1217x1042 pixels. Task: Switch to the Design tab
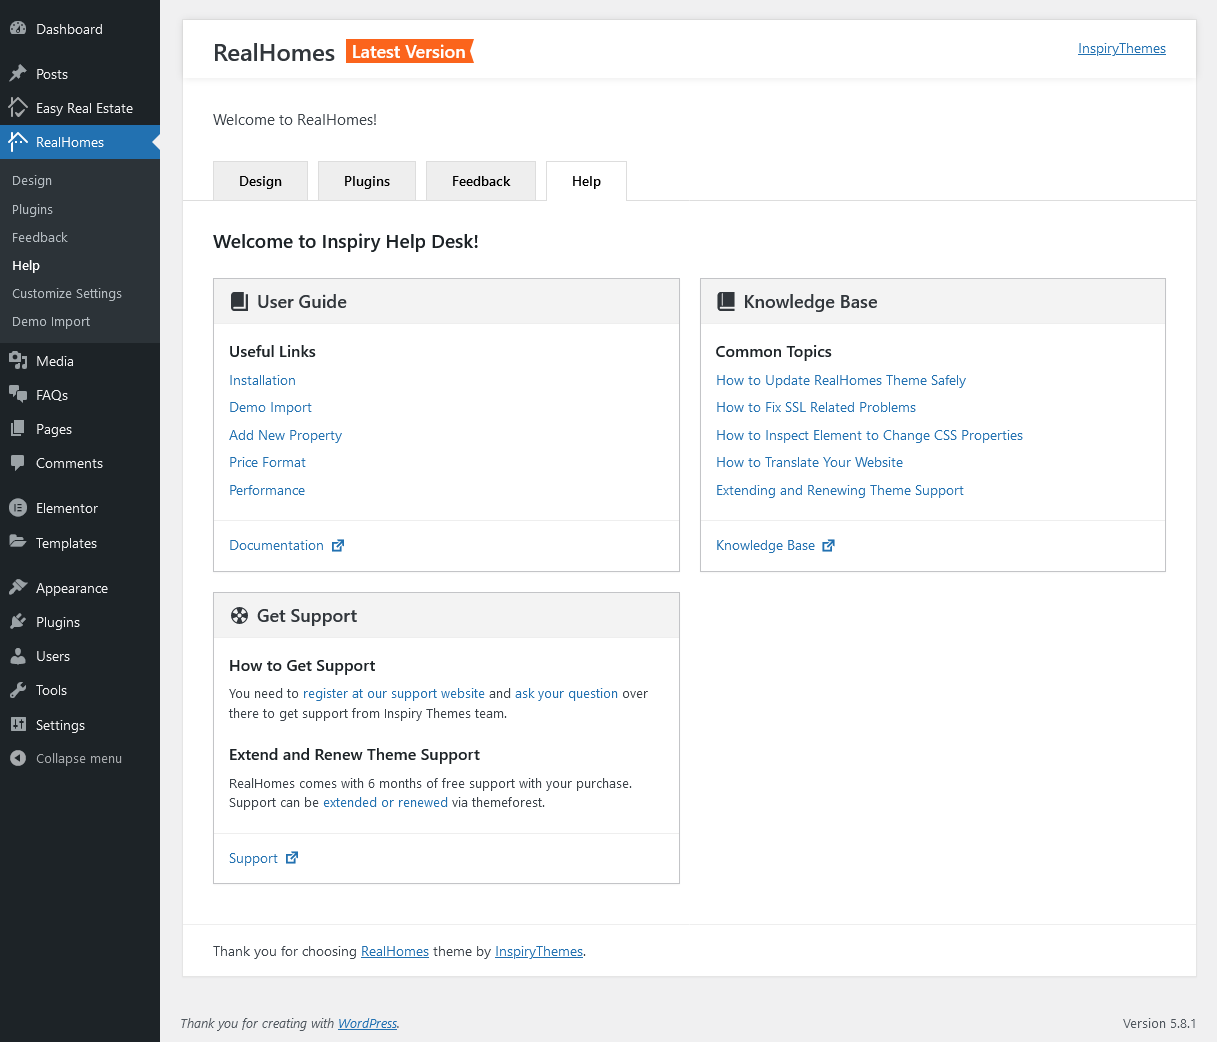pyautogui.click(x=260, y=181)
